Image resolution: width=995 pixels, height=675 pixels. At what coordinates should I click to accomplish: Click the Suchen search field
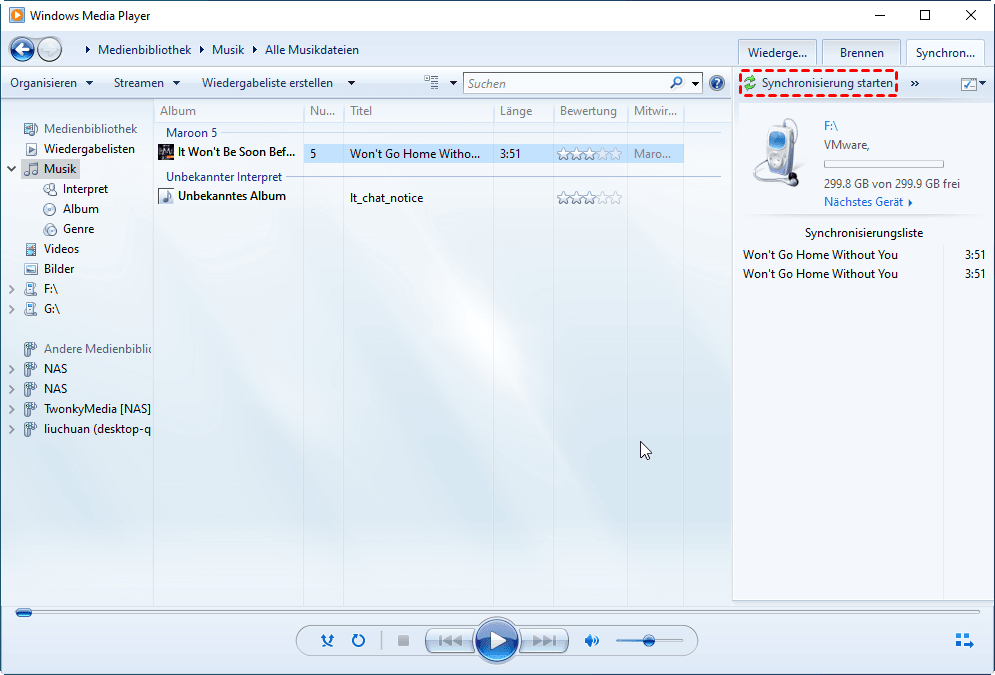click(x=567, y=83)
